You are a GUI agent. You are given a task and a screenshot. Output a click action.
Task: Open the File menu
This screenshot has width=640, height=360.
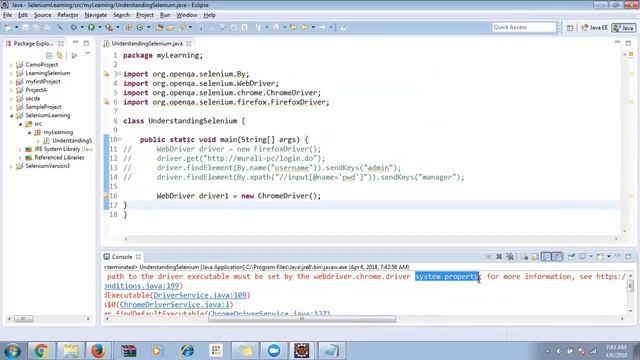(x=7, y=15)
